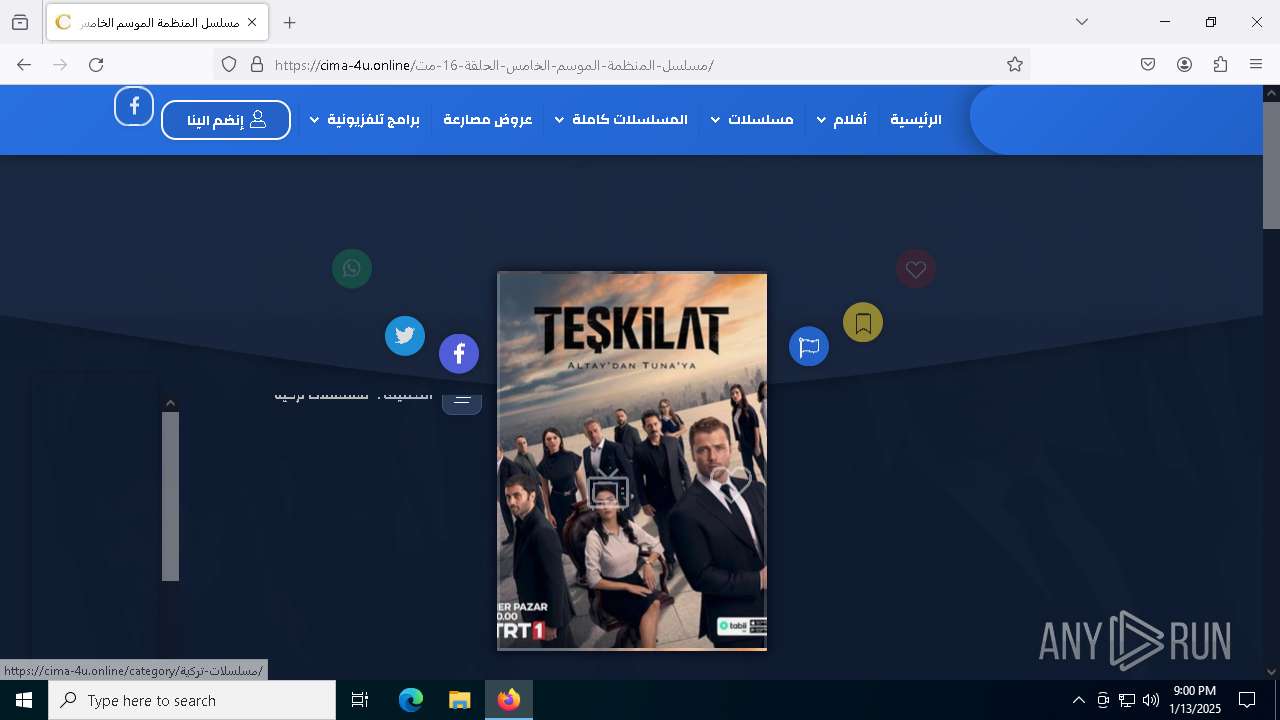The image size is (1280, 720).
Task: Click the red heart favorite icon
Action: click(x=916, y=268)
